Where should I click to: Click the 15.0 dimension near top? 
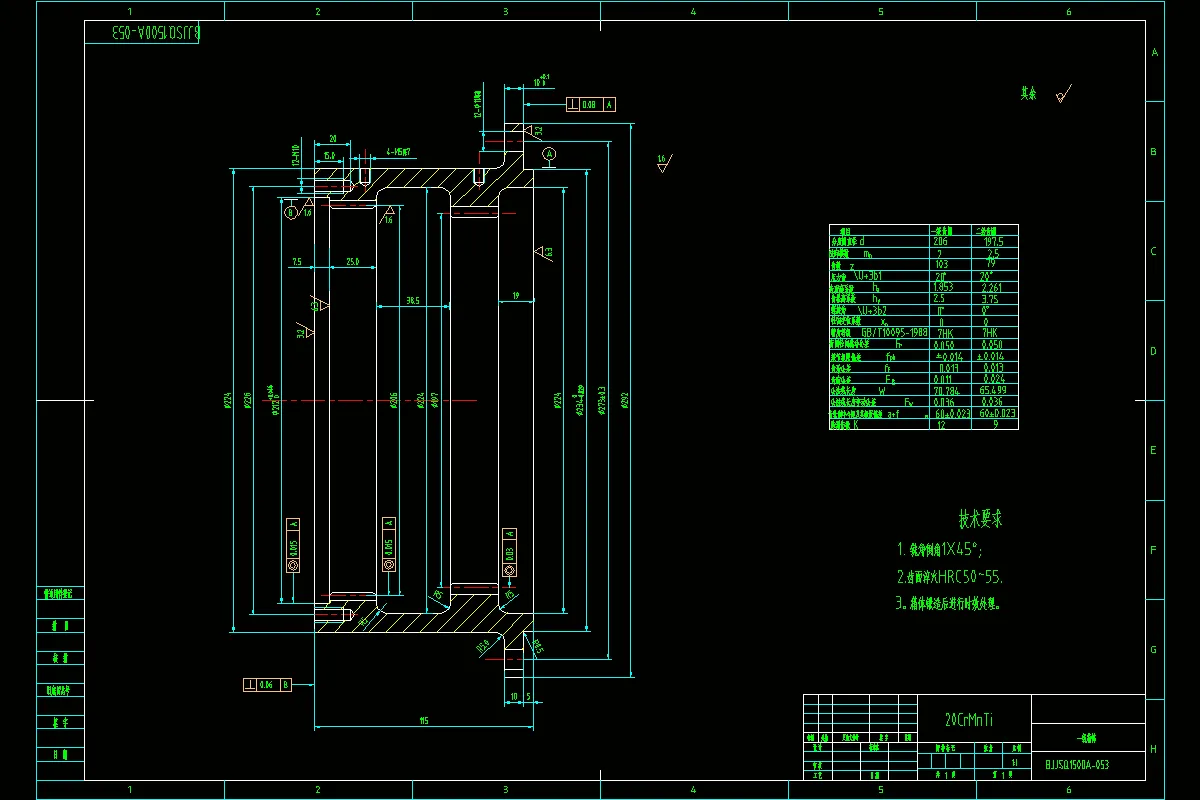pyautogui.click(x=328, y=156)
